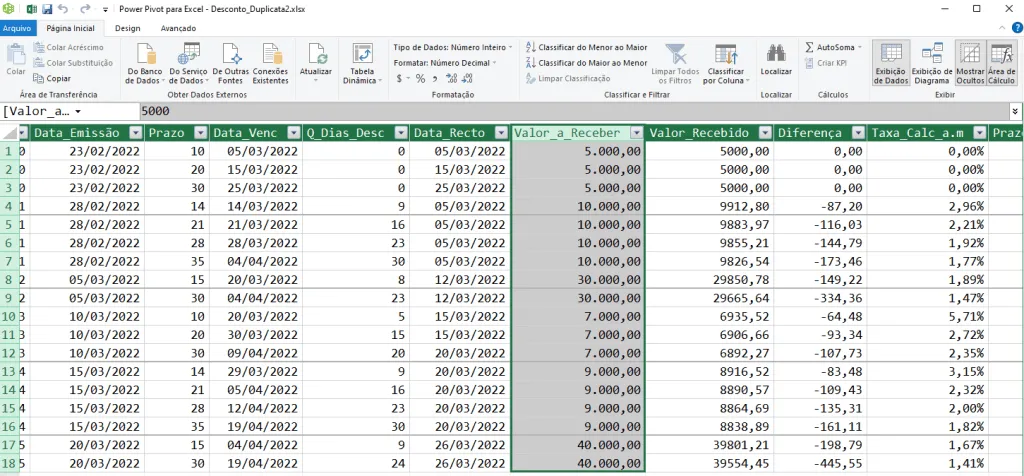This screenshot has width=1024, height=476.
Task: Open Power Pivot help question mark
Action: point(1017,27)
